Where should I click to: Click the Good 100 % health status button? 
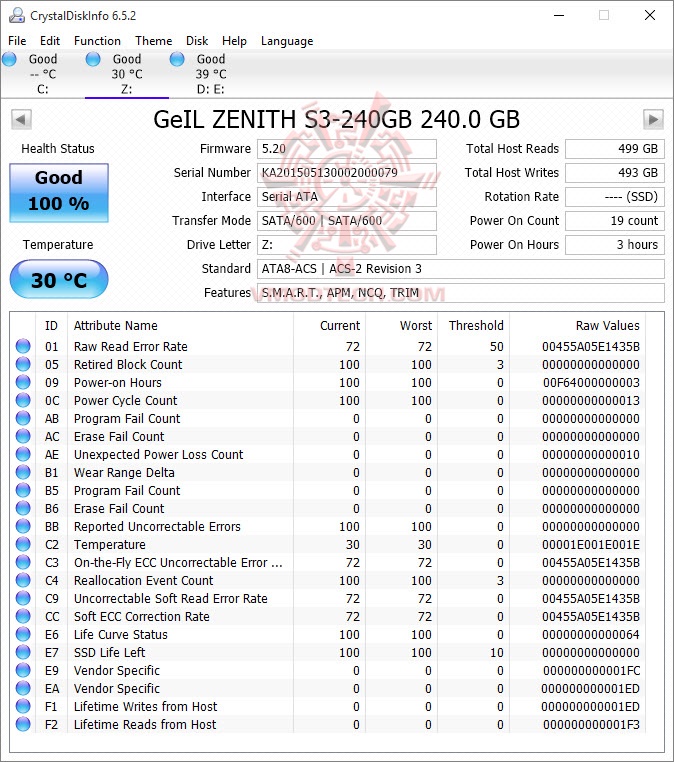tap(59, 193)
